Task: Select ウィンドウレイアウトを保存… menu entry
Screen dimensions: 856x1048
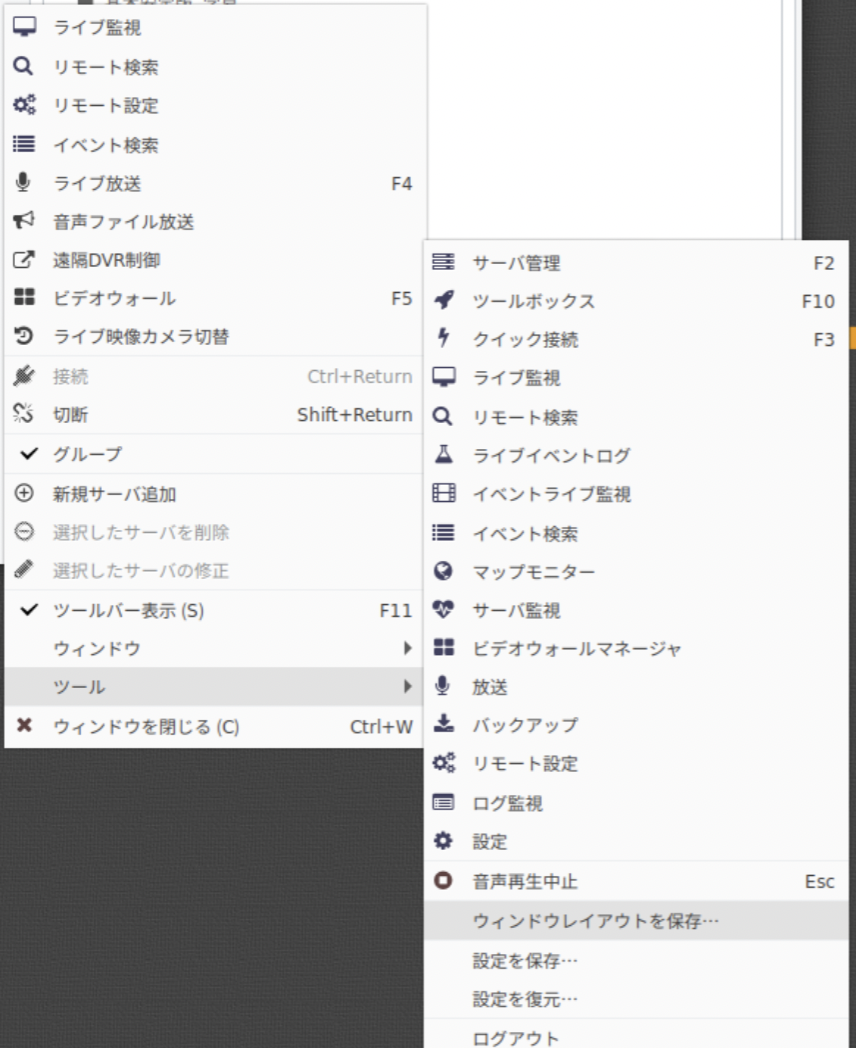Action: (x=595, y=920)
